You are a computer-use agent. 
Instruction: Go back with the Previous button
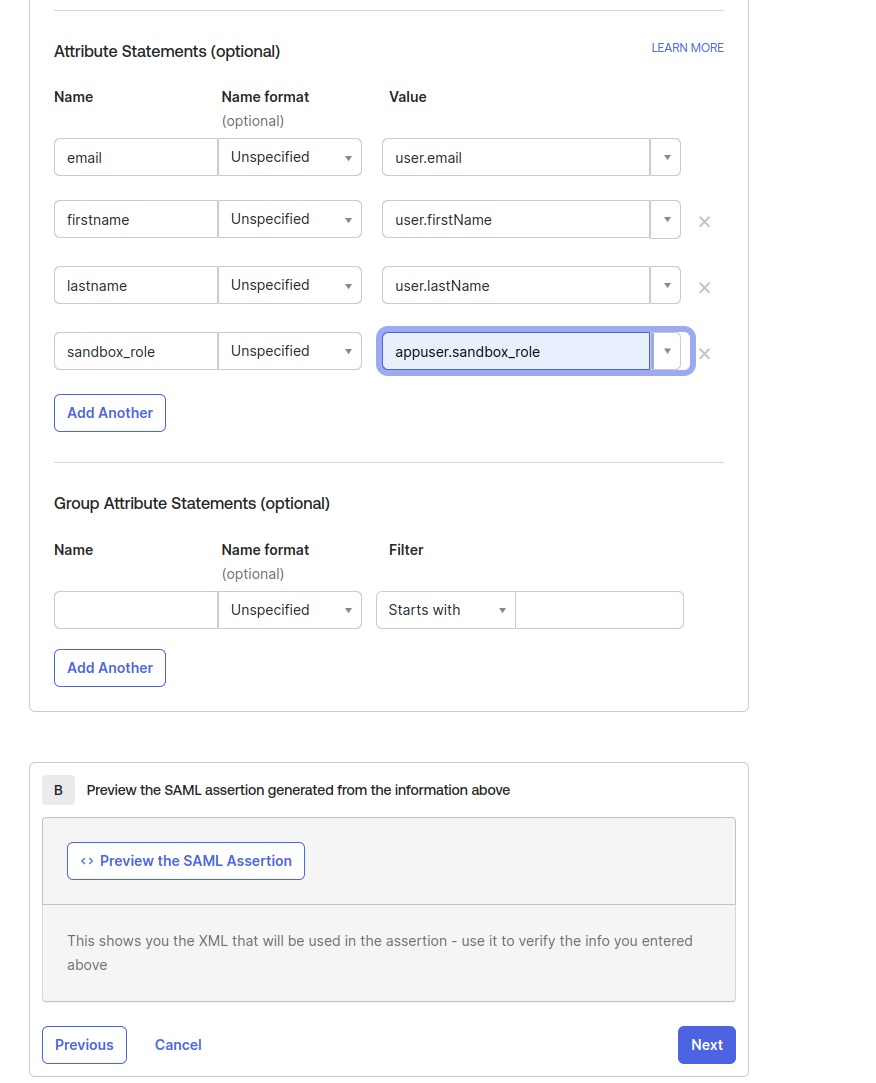point(84,1045)
